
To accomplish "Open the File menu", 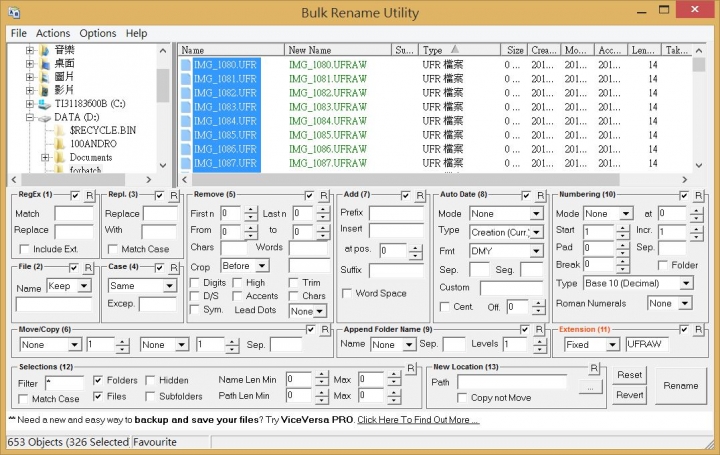I will point(19,34).
